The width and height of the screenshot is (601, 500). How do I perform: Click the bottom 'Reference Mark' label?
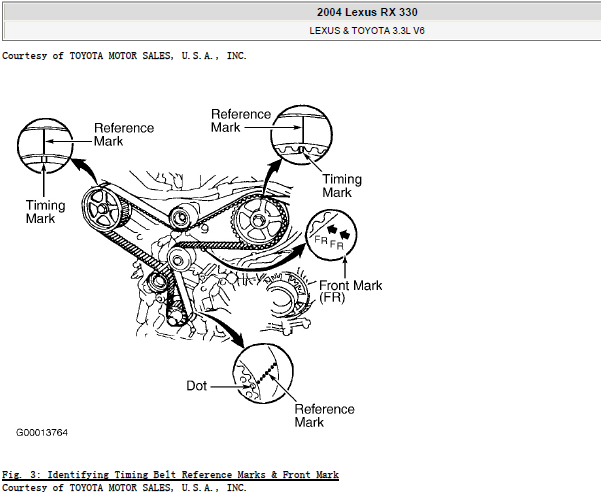(x=324, y=415)
